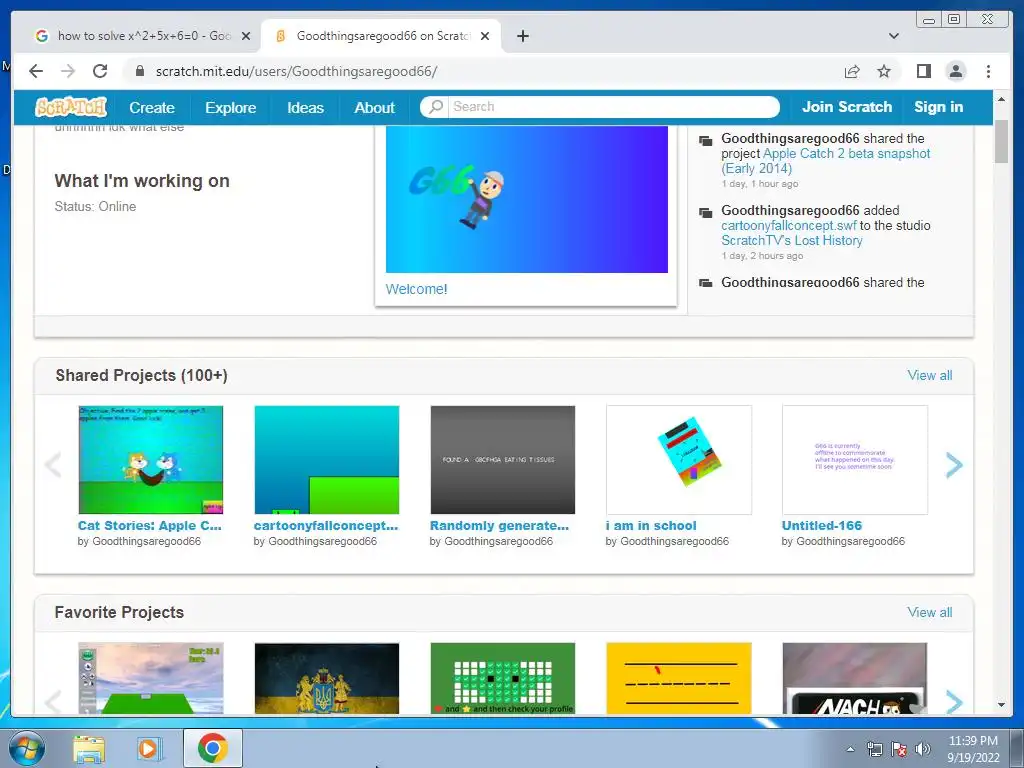Open File Explorer from the taskbar

[x=89, y=749]
